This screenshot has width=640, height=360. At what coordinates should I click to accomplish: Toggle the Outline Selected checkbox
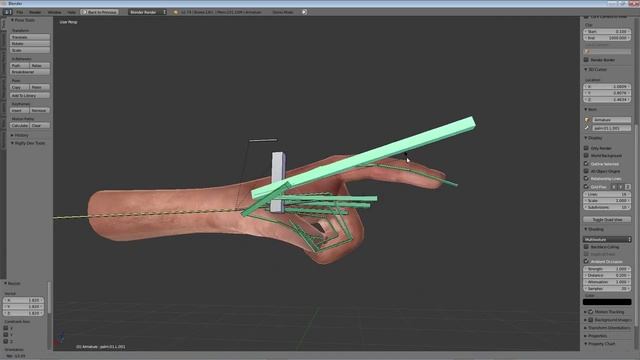[x=586, y=164]
